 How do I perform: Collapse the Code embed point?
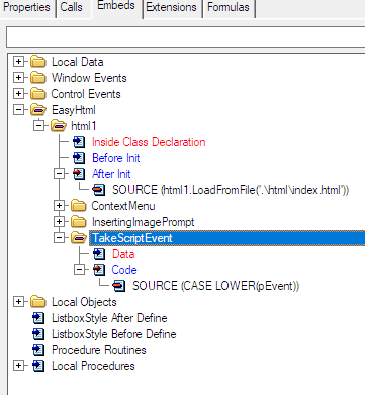(x=79, y=270)
